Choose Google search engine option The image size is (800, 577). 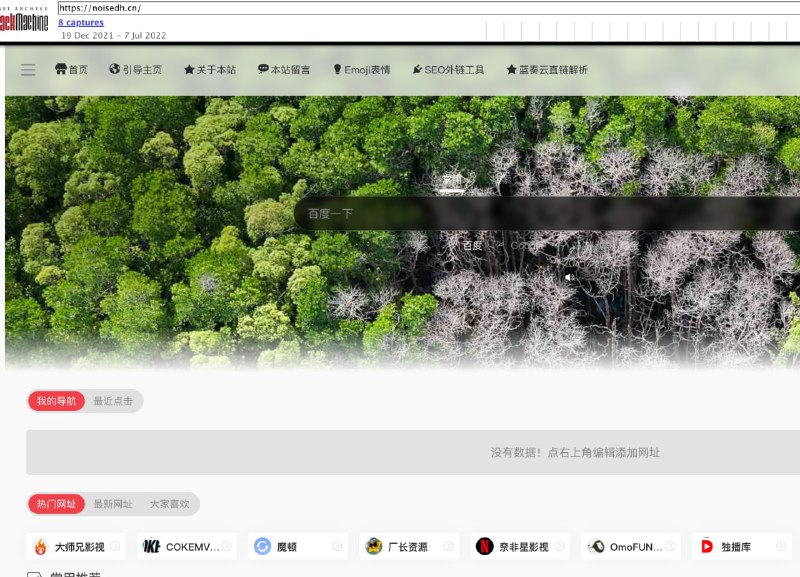pos(525,245)
